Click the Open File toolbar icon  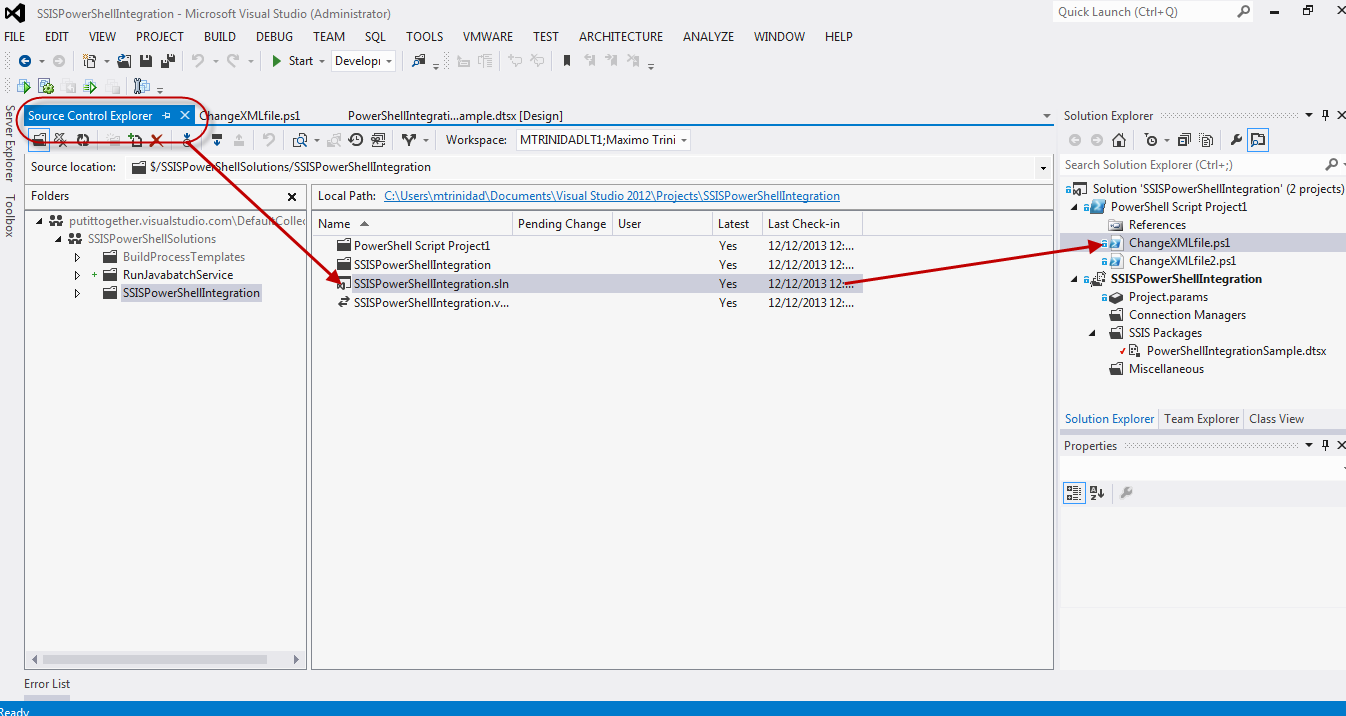pyautogui.click(x=125, y=61)
